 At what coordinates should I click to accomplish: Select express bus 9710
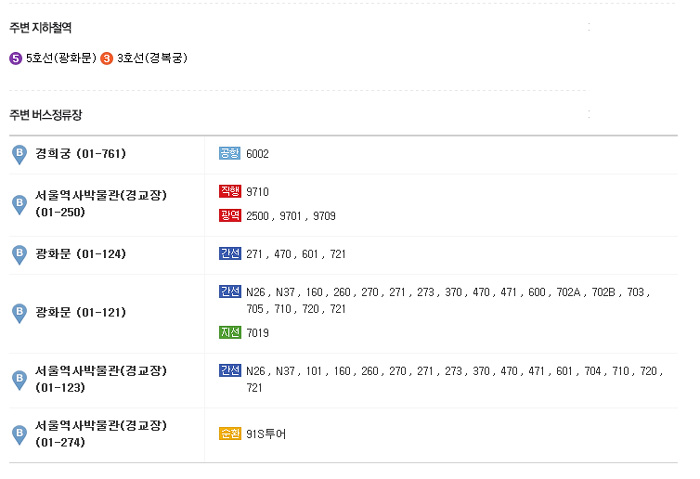(258, 192)
